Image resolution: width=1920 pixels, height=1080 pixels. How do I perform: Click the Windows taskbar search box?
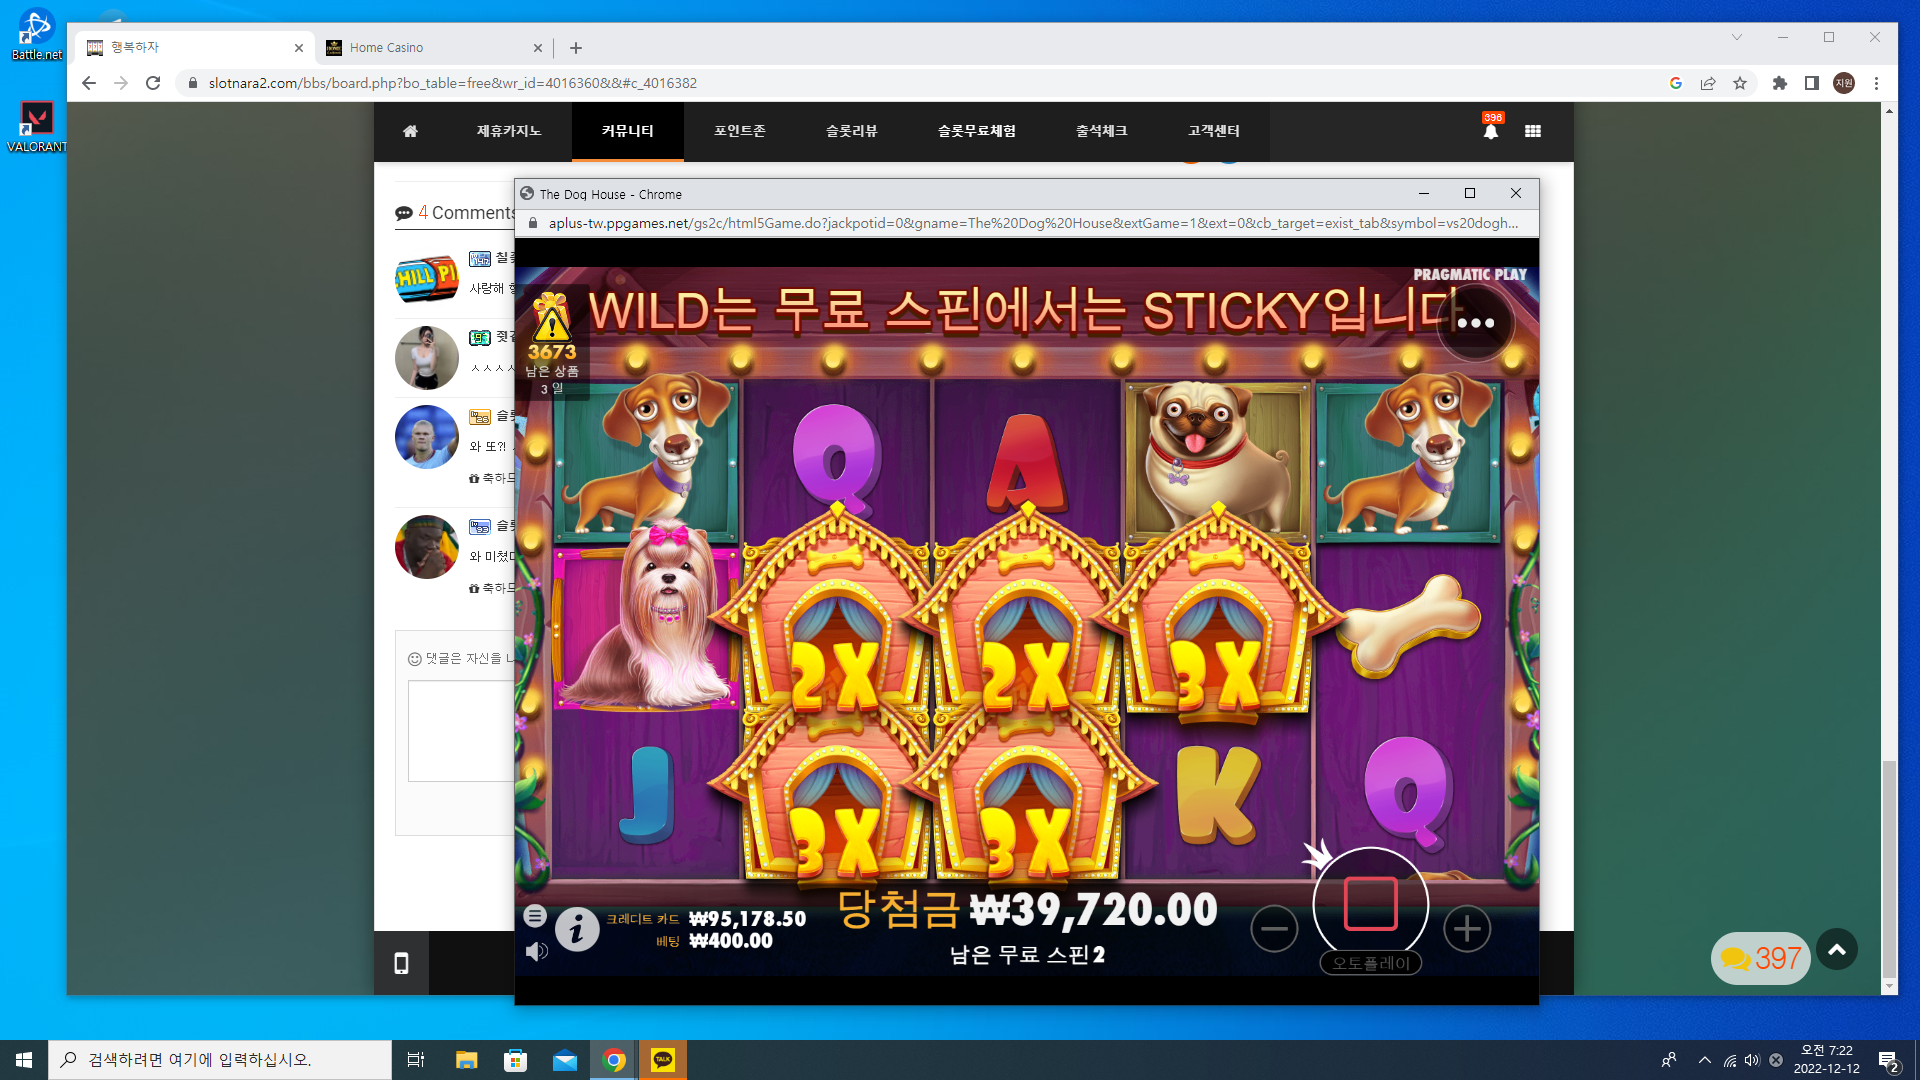[x=220, y=1060]
